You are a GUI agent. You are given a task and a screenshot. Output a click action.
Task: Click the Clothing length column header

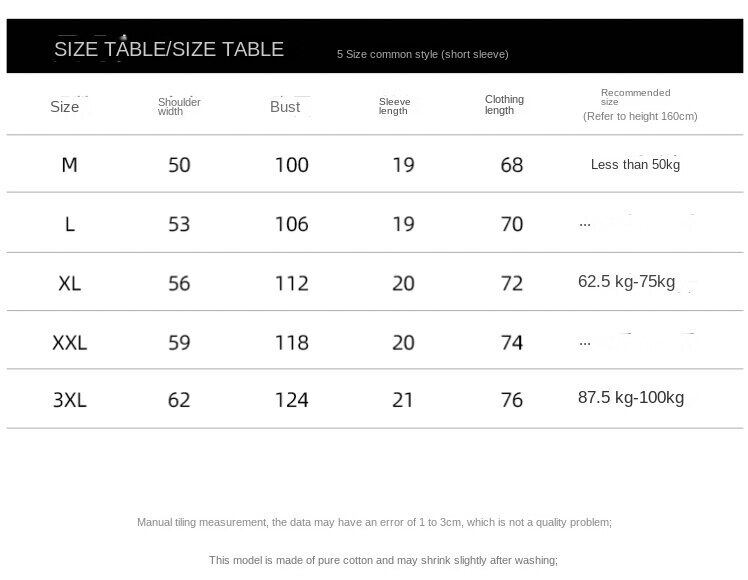[x=504, y=104]
